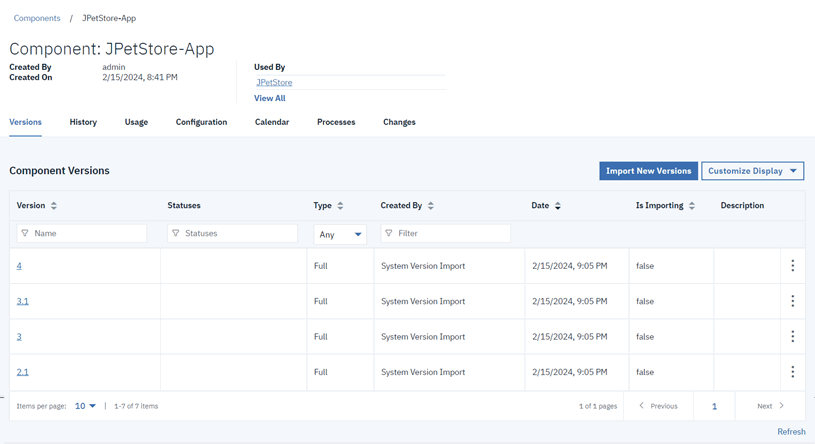This screenshot has width=815, height=444.
Task: Open the actions menu for version 4
Action: click(792, 266)
